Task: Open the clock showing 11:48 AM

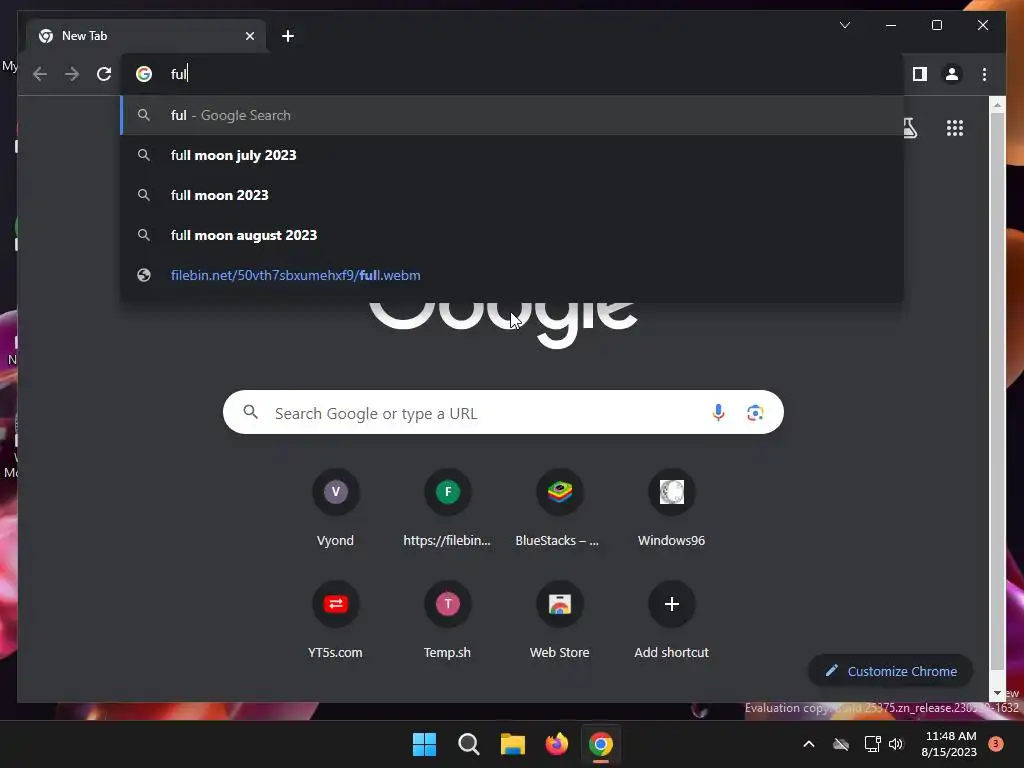Action: pyautogui.click(x=950, y=744)
